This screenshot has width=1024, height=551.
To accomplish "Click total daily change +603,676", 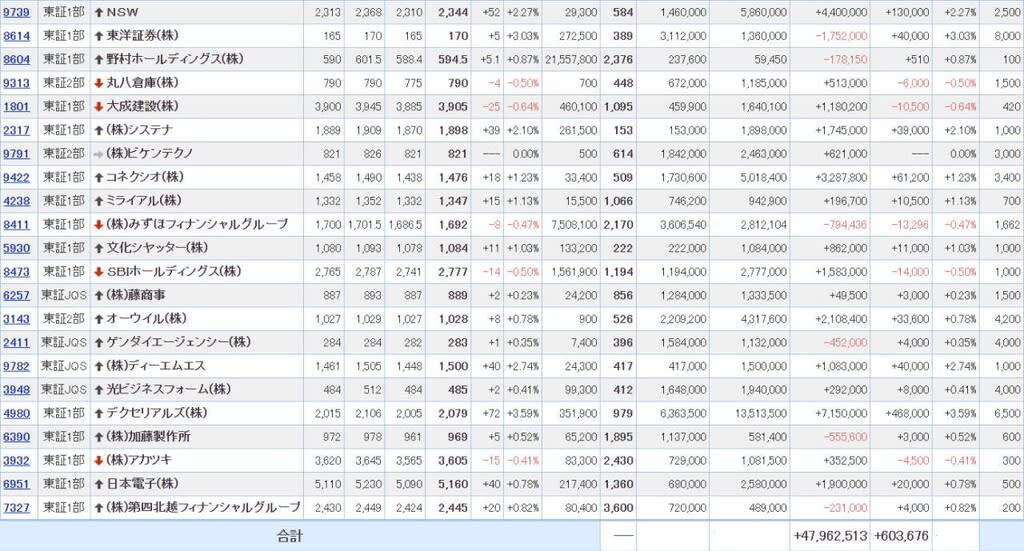I will click(901, 536).
